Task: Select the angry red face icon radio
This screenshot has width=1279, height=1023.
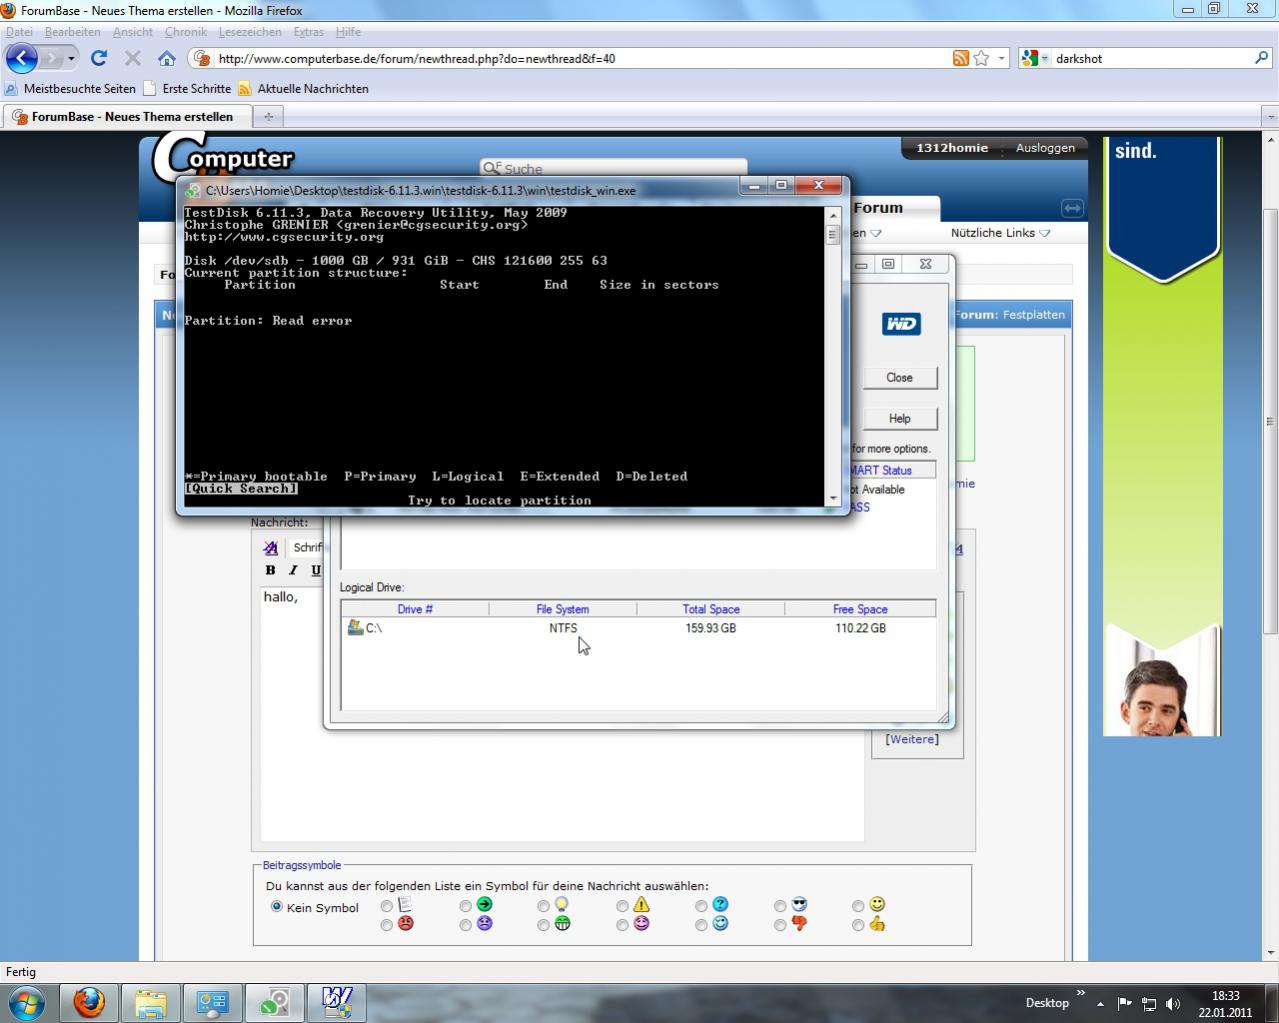Action: 386,925
